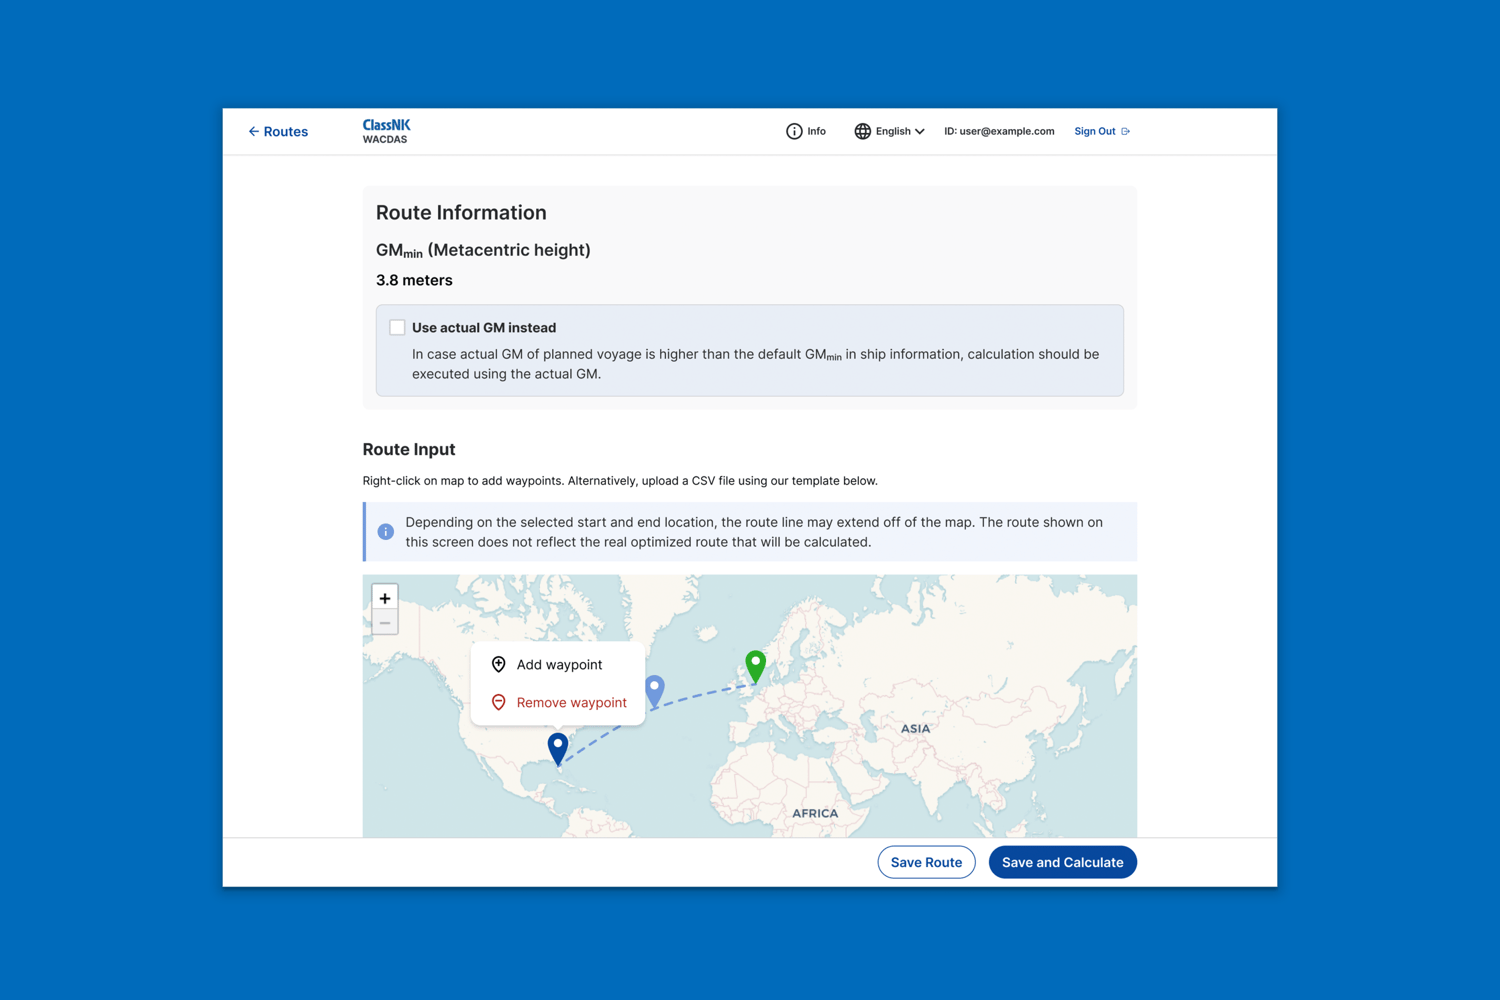Choose Remove waypoint from the context menu

[570, 703]
